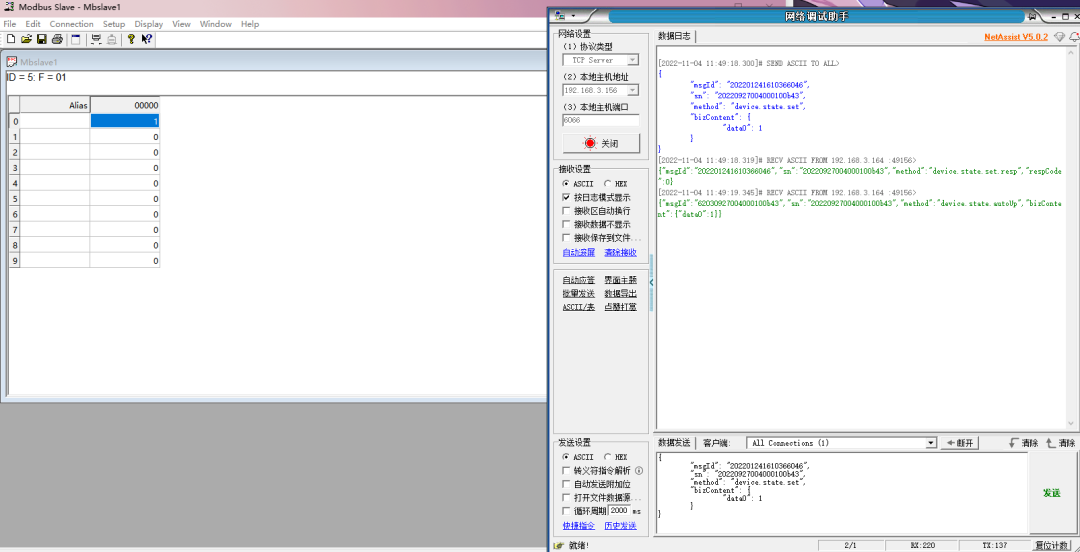The width and height of the screenshot is (1080, 552).
Task: Diamond icon beside NetAssist version
Action: [1059, 37]
